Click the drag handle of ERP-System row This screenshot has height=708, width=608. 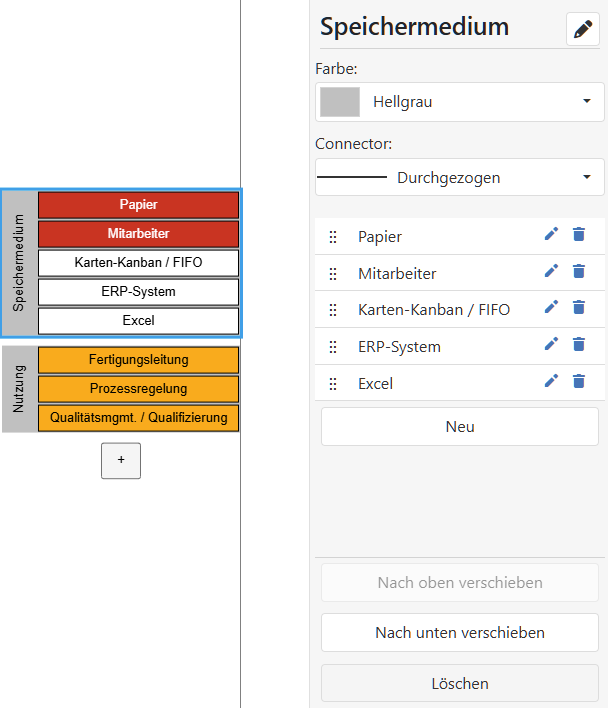pyautogui.click(x=333, y=347)
